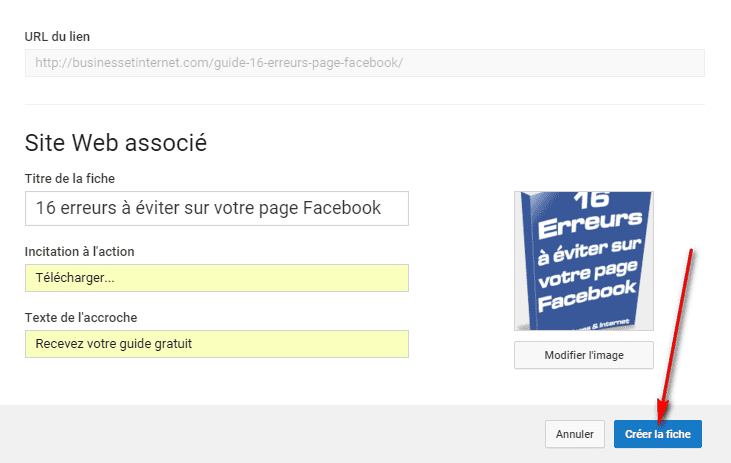Image resolution: width=731 pixels, height=463 pixels.
Task: Click the Titre de la fiche label
Action: 70,179
